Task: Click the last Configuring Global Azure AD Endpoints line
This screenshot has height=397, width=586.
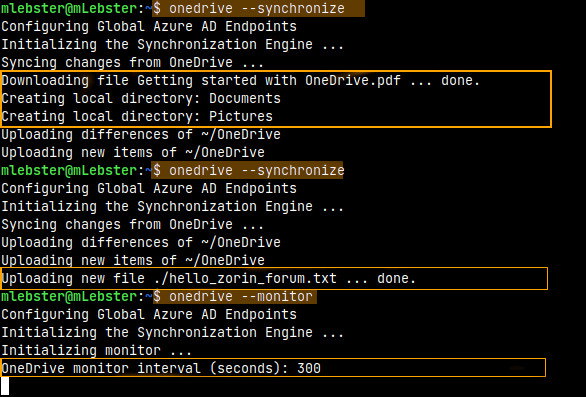Action: pyautogui.click(x=149, y=314)
